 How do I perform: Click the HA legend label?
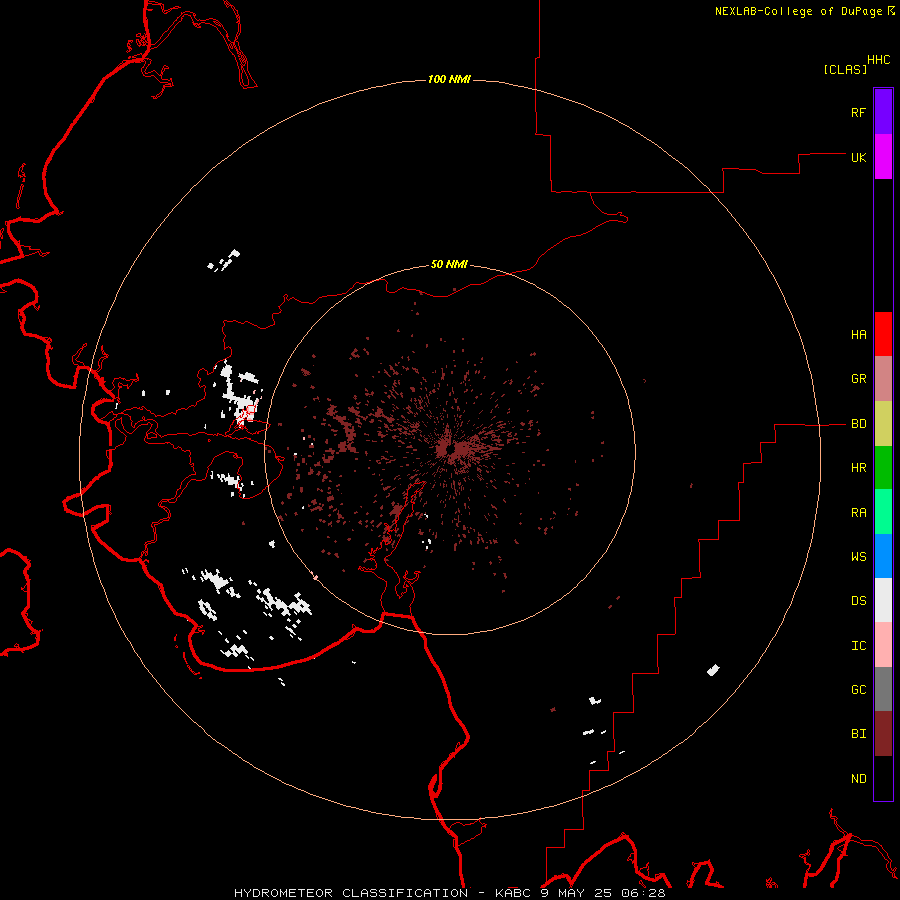858,335
